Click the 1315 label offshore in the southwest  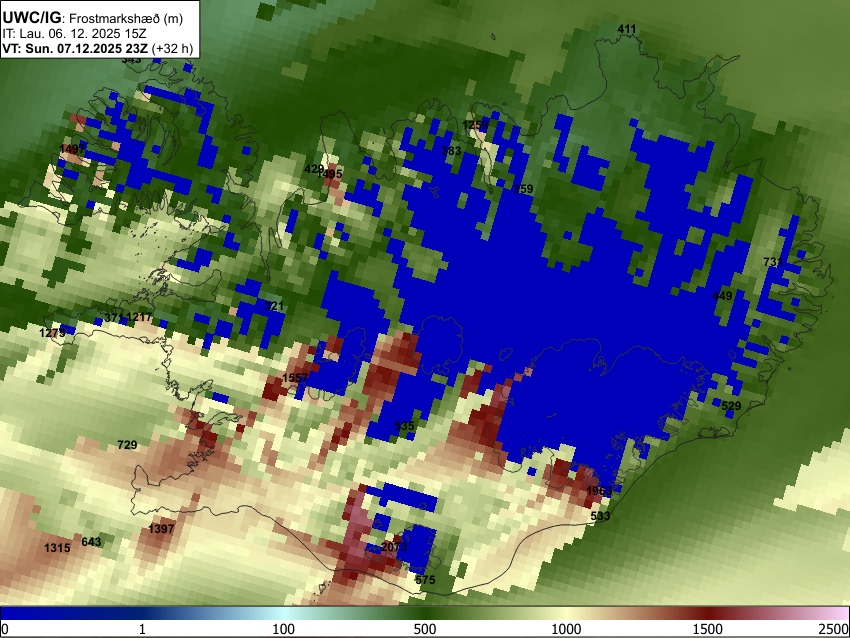pyautogui.click(x=57, y=548)
